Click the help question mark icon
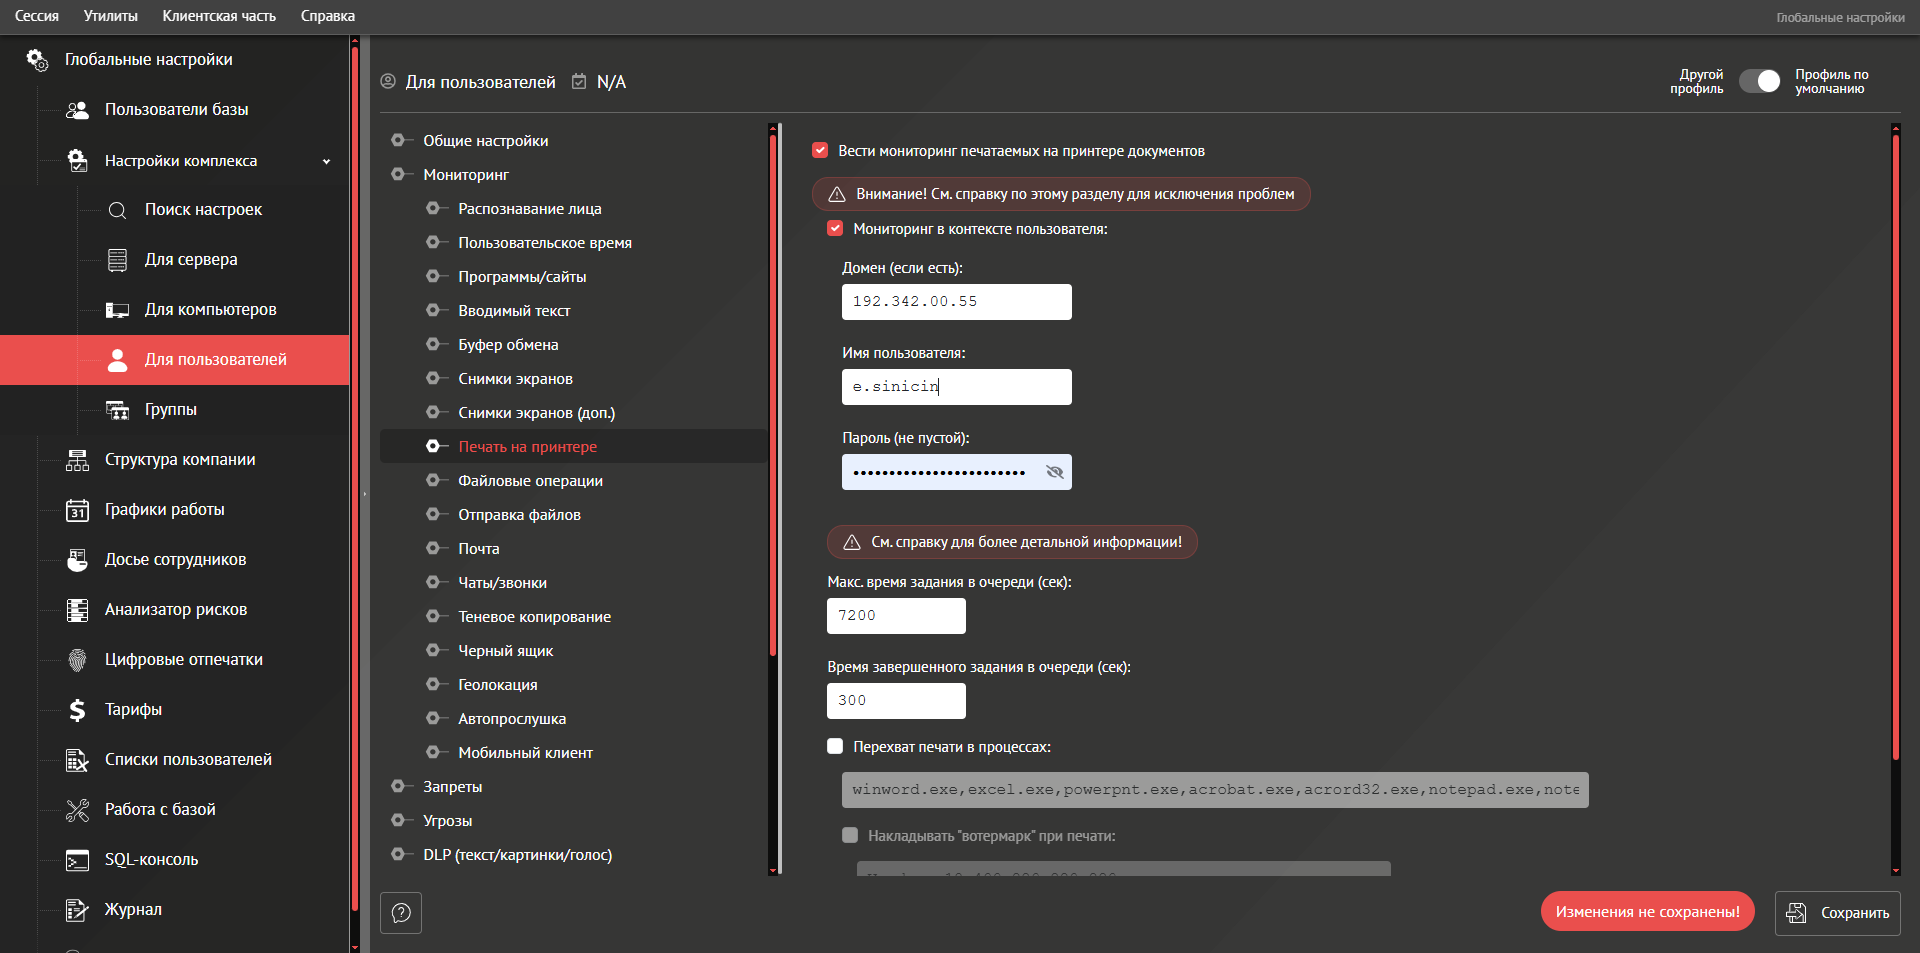This screenshot has height=953, width=1920. coord(401,912)
